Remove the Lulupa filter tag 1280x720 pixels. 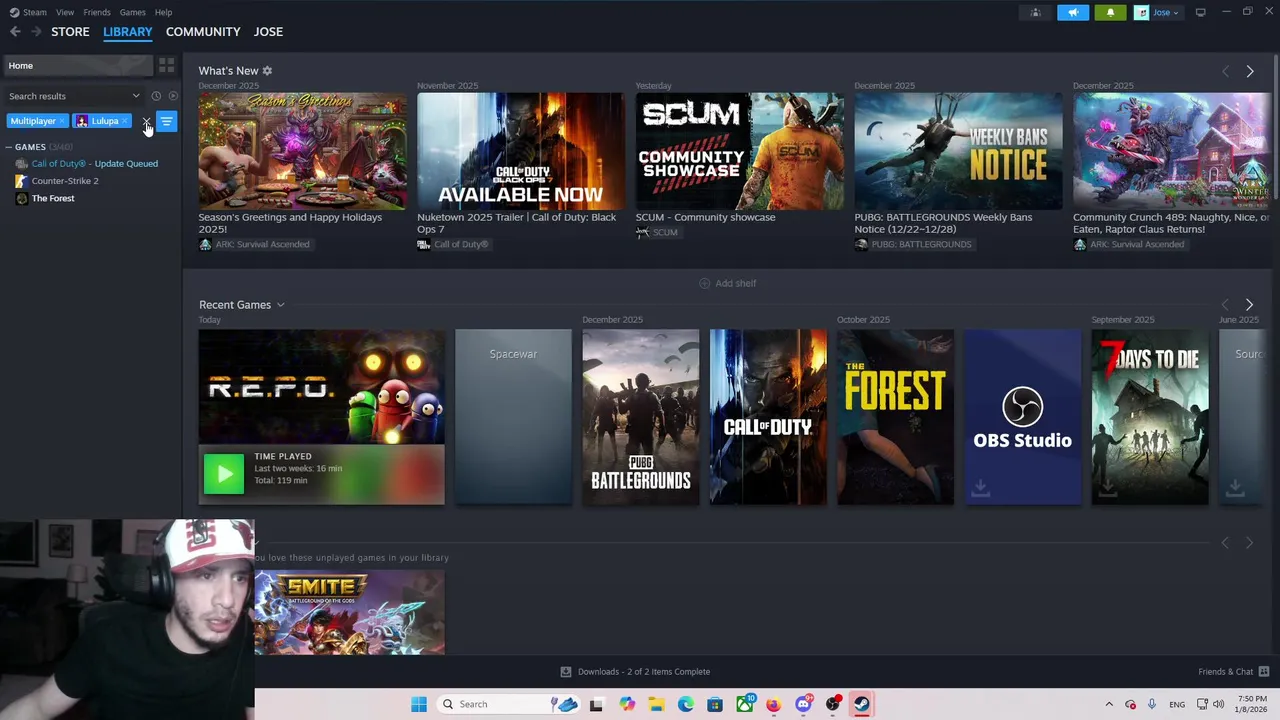pyautogui.click(x=124, y=121)
